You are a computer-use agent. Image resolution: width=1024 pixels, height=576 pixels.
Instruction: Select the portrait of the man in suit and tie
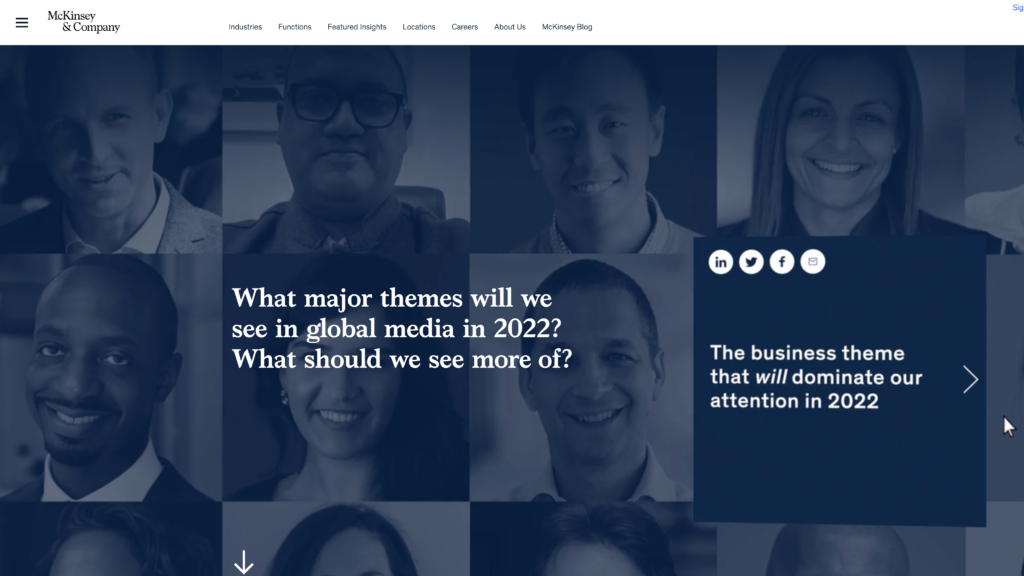coord(111,377)
